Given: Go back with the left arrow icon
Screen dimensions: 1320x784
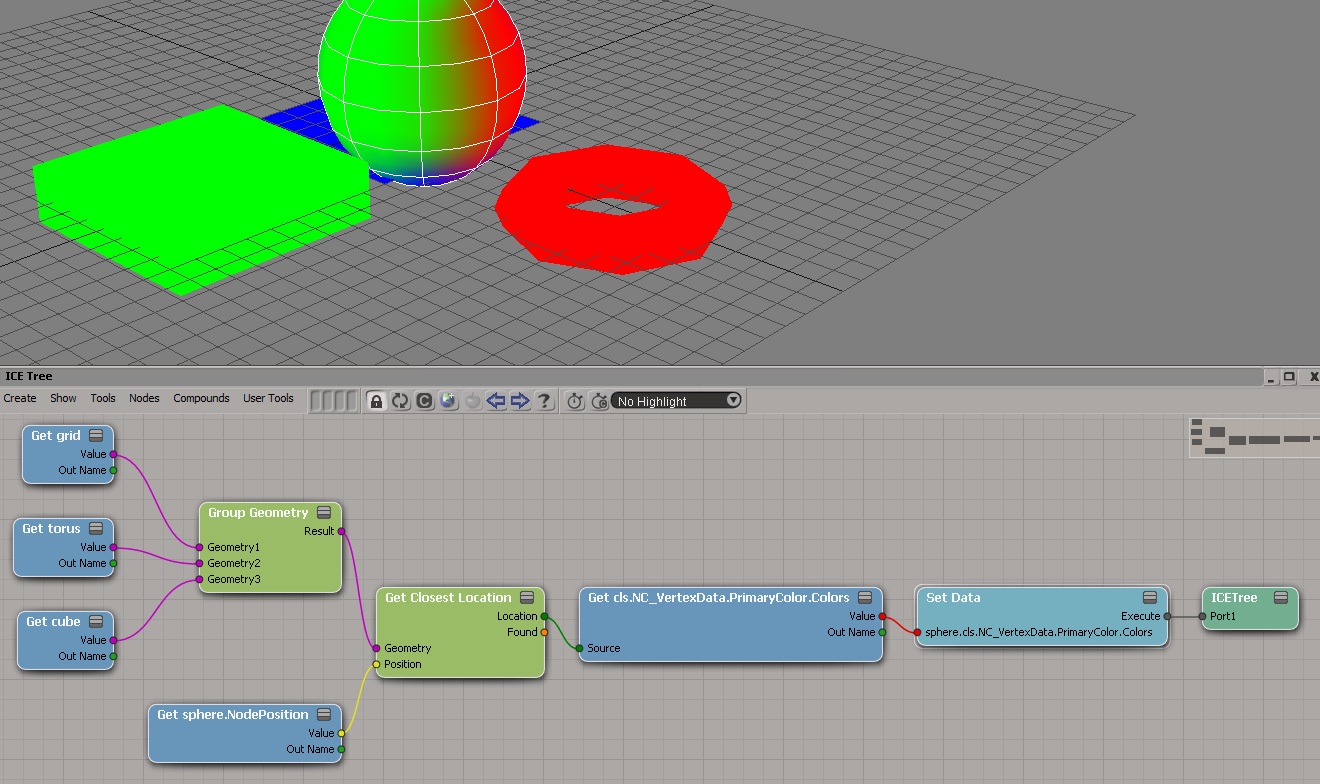Looking at the screenshot, I should 496,401.
